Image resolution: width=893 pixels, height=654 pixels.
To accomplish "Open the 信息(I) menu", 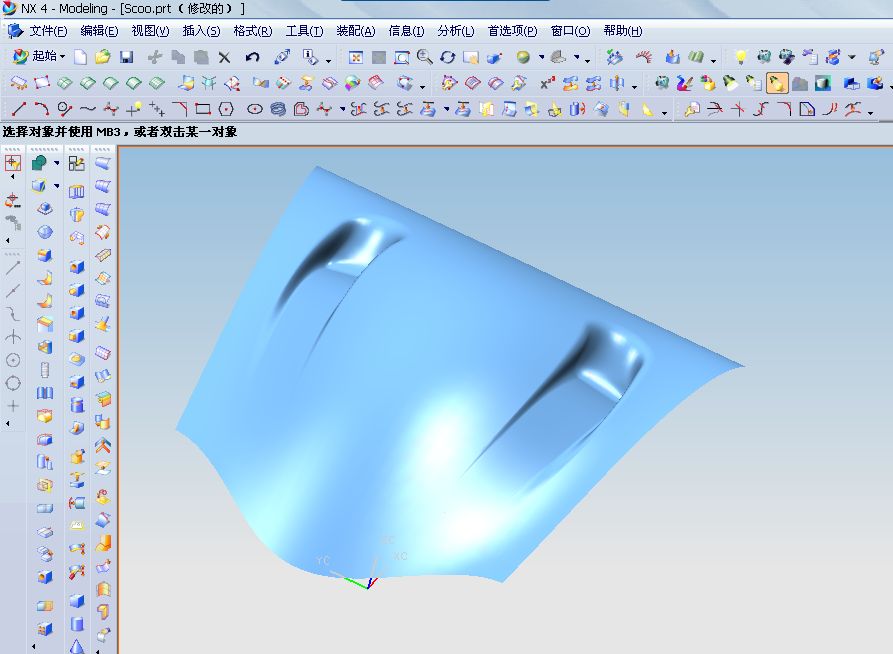I will [406, 31].
